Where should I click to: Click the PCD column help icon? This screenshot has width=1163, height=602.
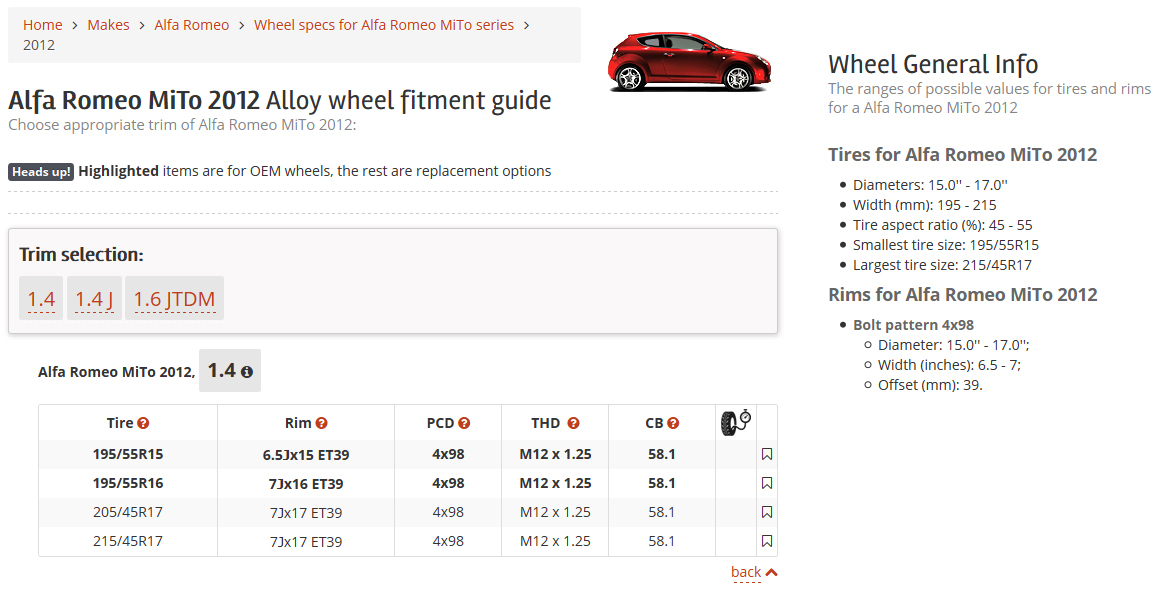[x=464, y=423]
